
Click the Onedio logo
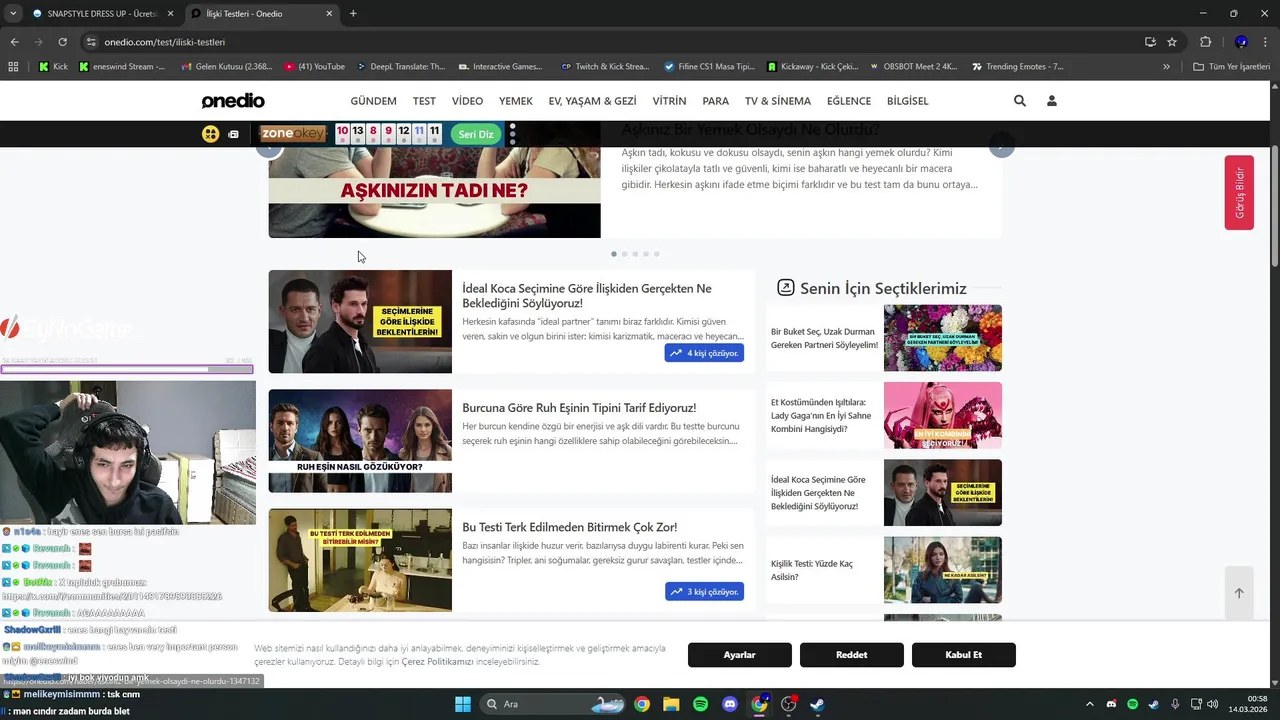(x=233, y=101)
